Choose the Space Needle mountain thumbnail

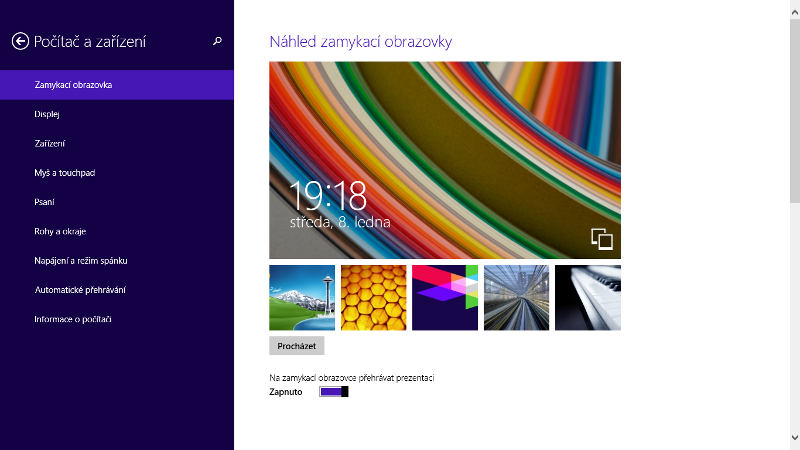(302, 297)
